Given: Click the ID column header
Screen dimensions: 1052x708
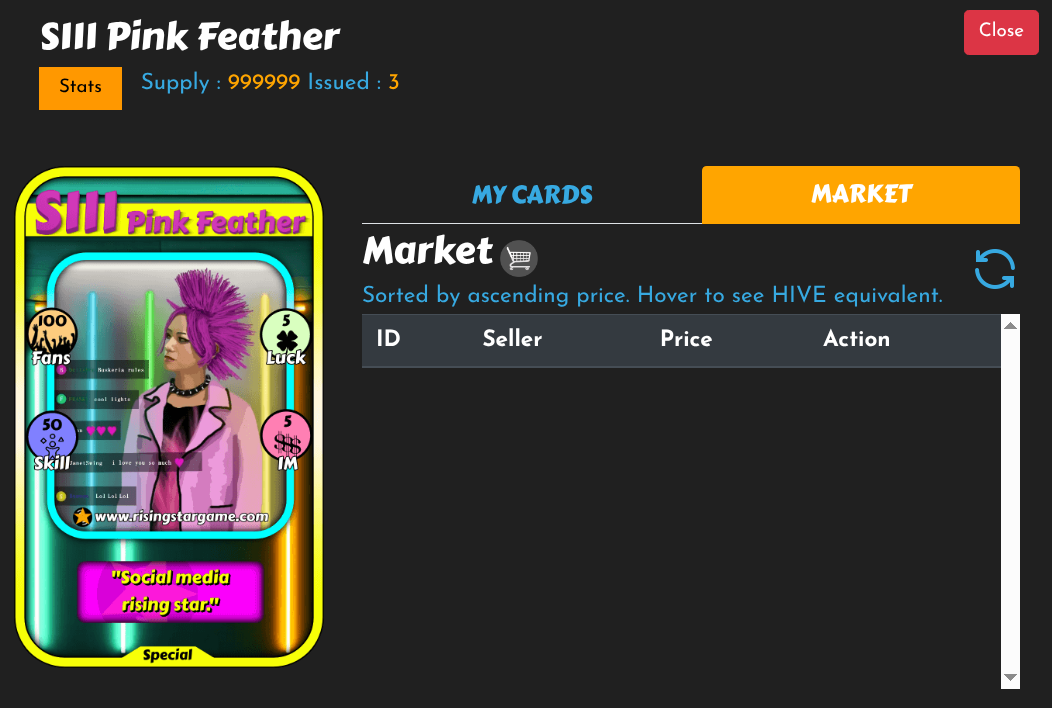Looking at the screenshot, I should [x=388, y=338].
